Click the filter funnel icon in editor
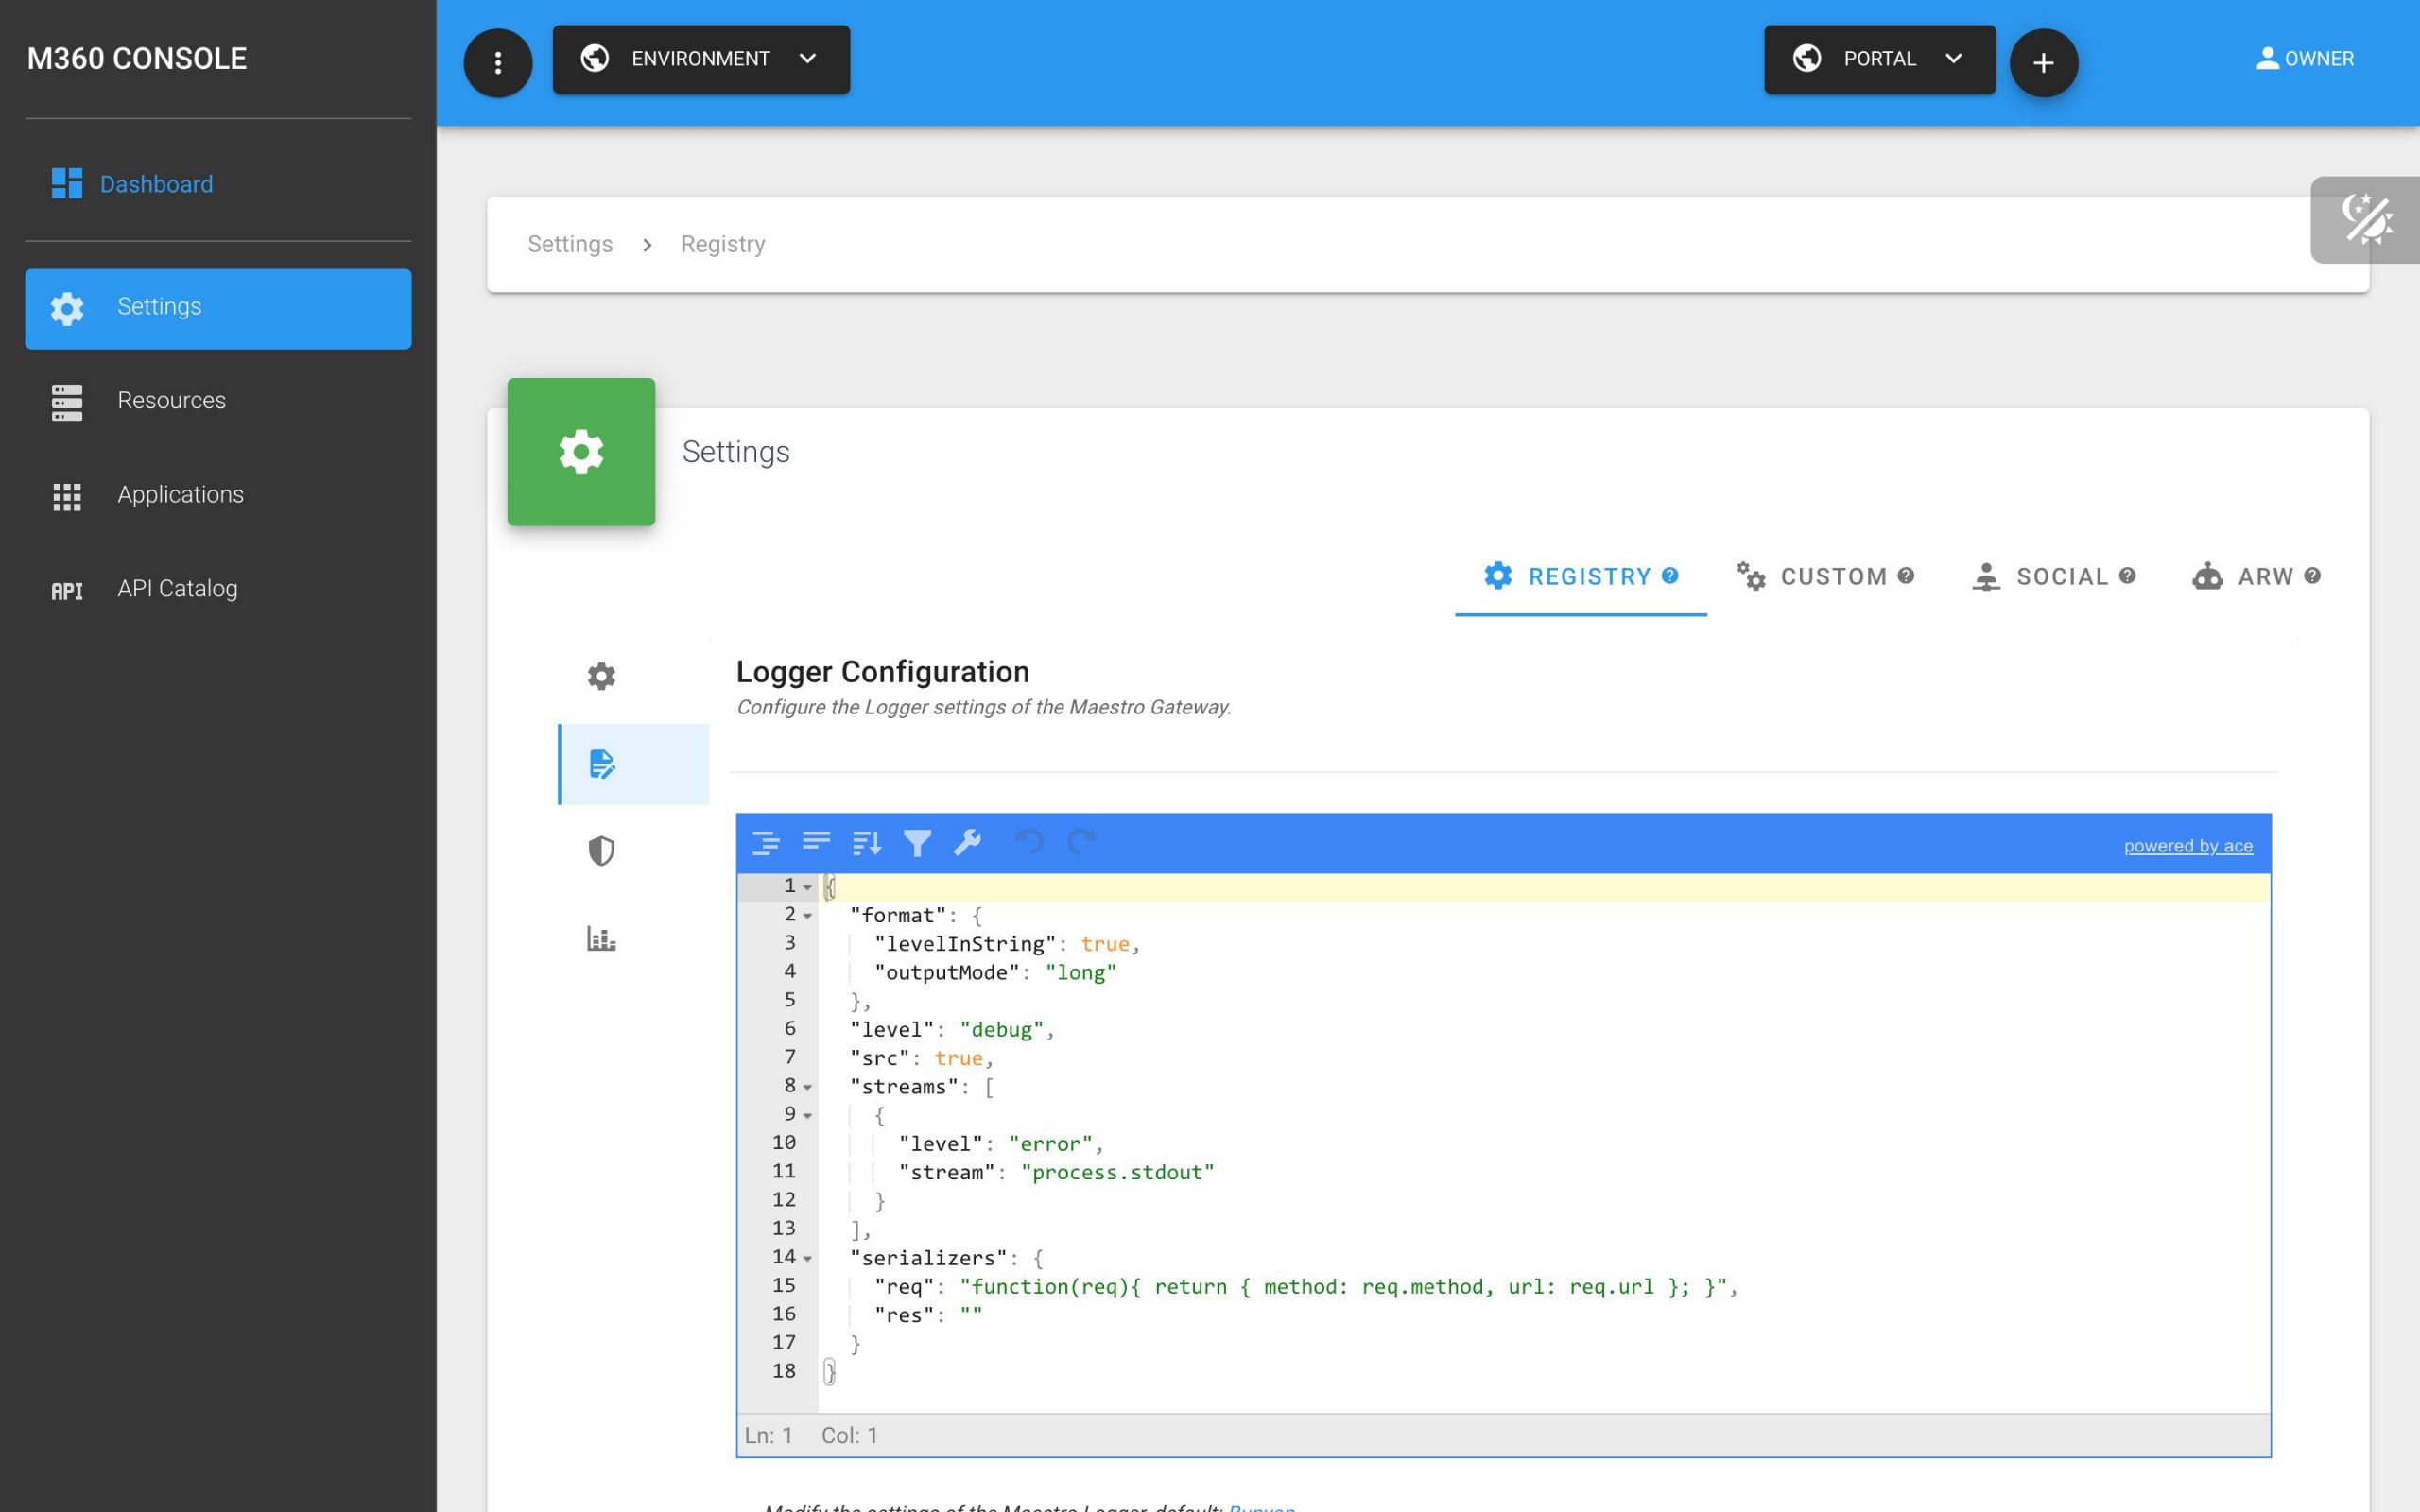This screenshot has width=2420, height=1512. pyautogui.click(x=917, y=843)
